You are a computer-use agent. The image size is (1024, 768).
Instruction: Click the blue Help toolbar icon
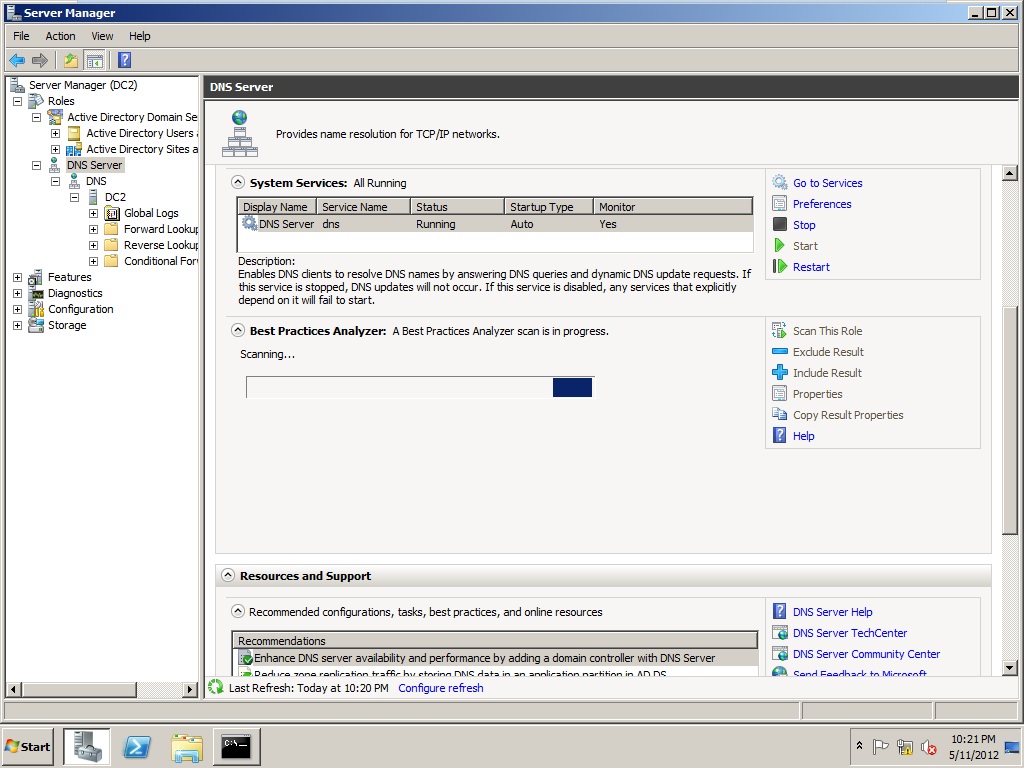pos(124,61)
